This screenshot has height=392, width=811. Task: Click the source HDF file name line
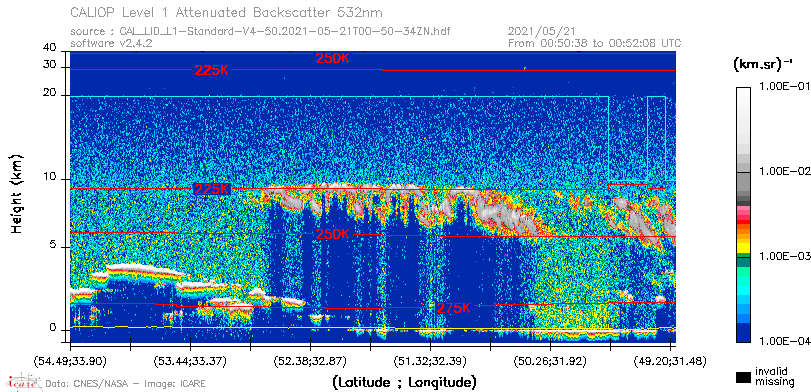pos(260,32)
